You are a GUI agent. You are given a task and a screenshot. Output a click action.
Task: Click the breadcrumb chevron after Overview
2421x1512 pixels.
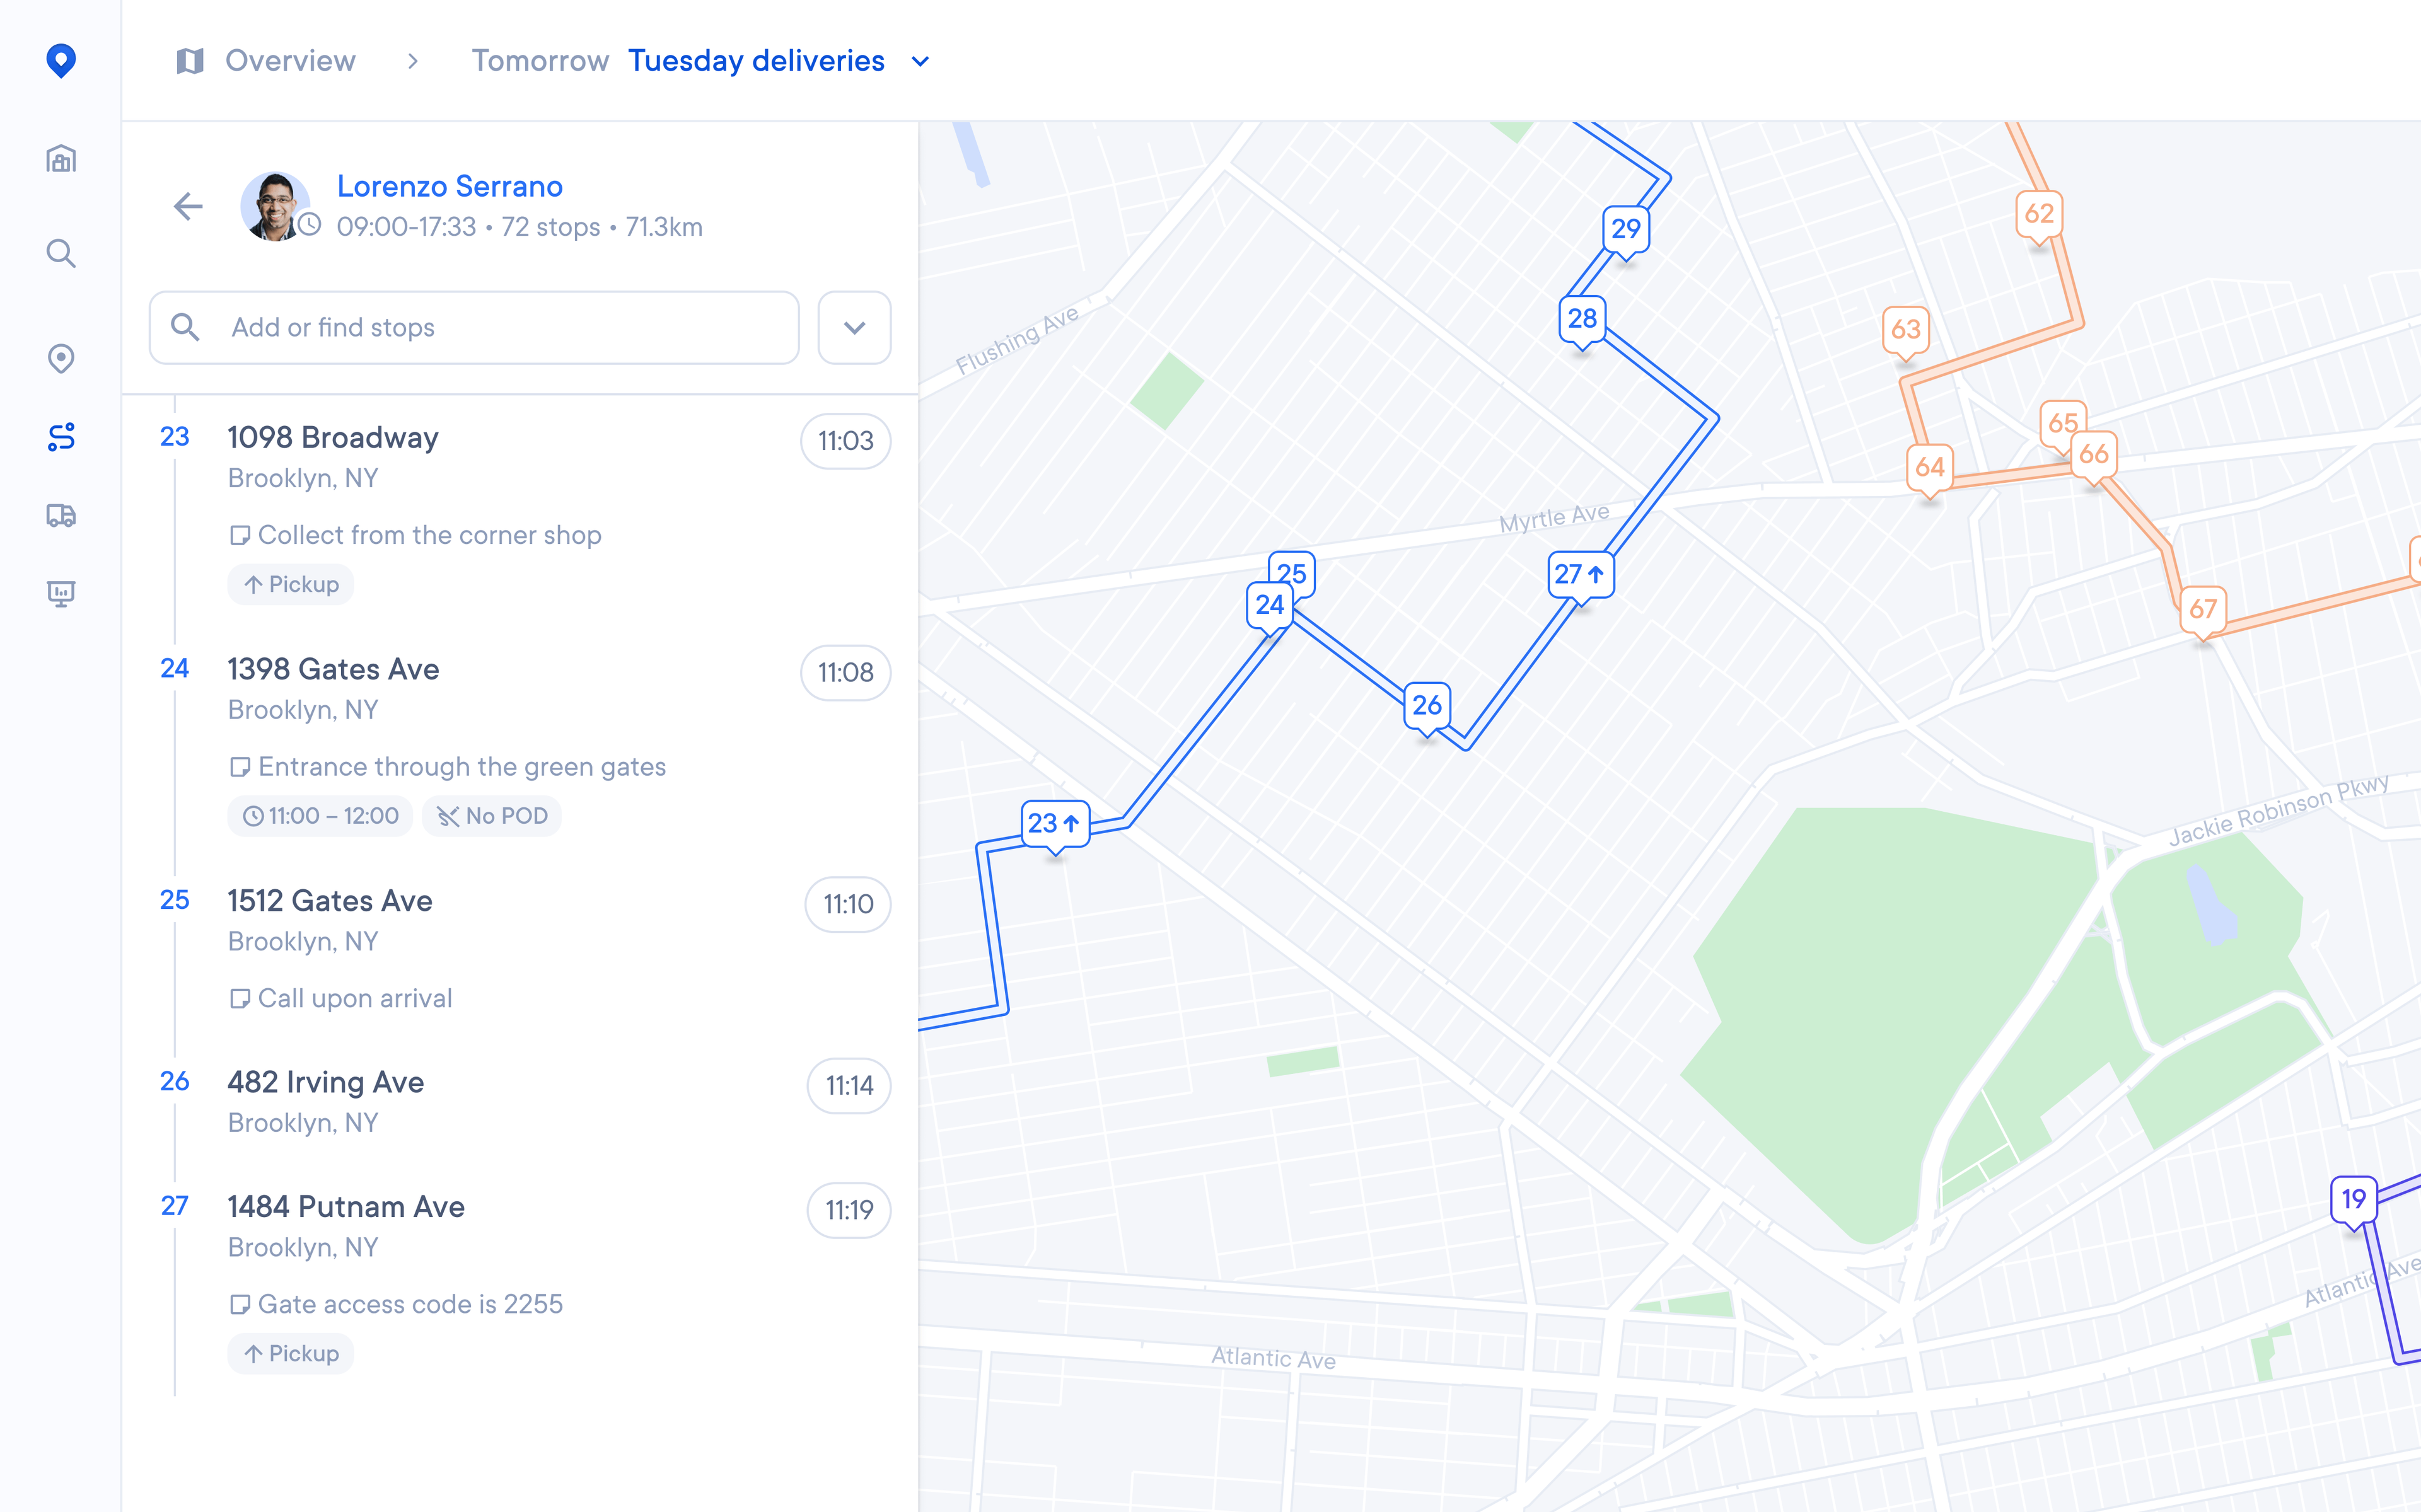pos(413,62)
